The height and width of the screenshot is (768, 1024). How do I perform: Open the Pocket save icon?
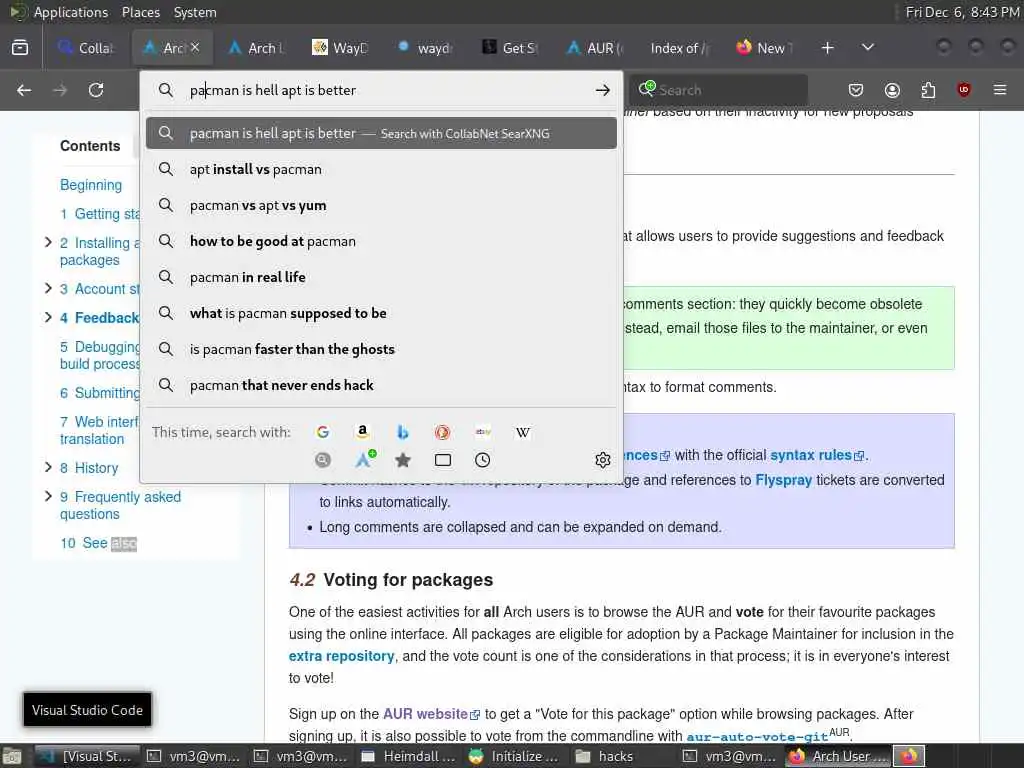click(x=856, y=90)
